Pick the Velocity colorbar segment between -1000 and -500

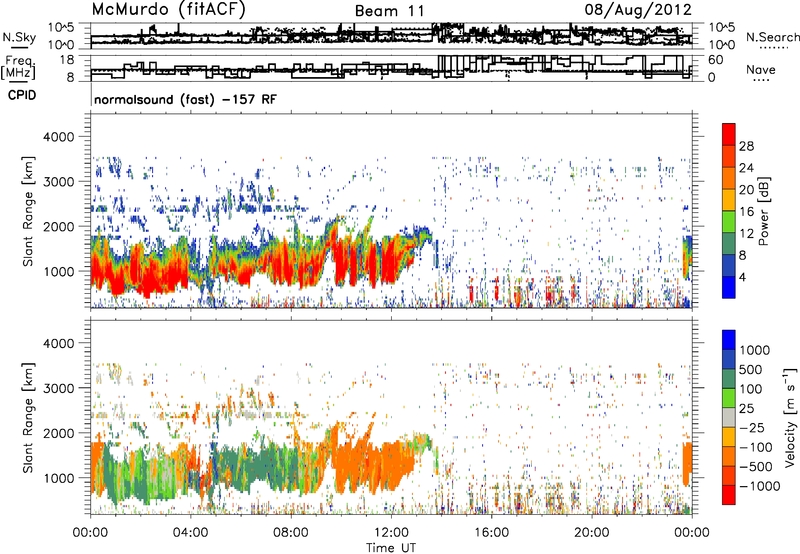pyautogui.click(x=729, y=475)
